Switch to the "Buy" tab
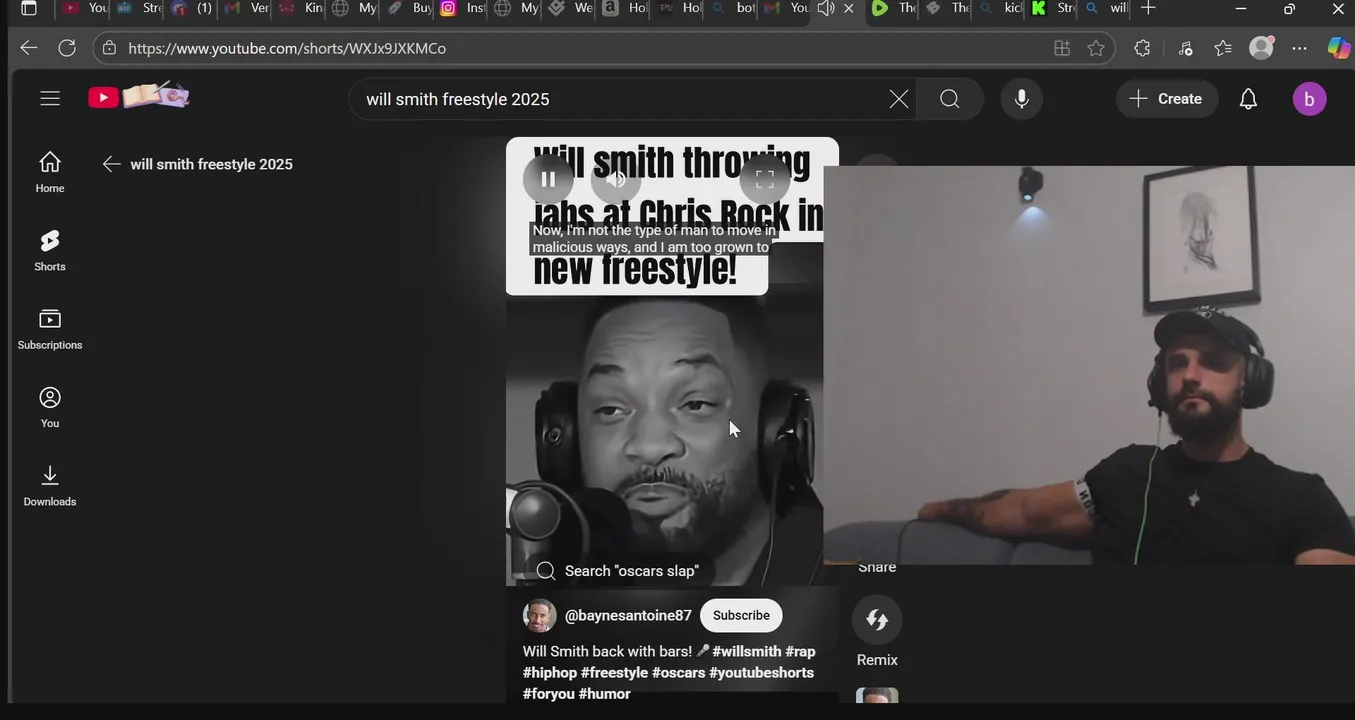 (408, 8)
